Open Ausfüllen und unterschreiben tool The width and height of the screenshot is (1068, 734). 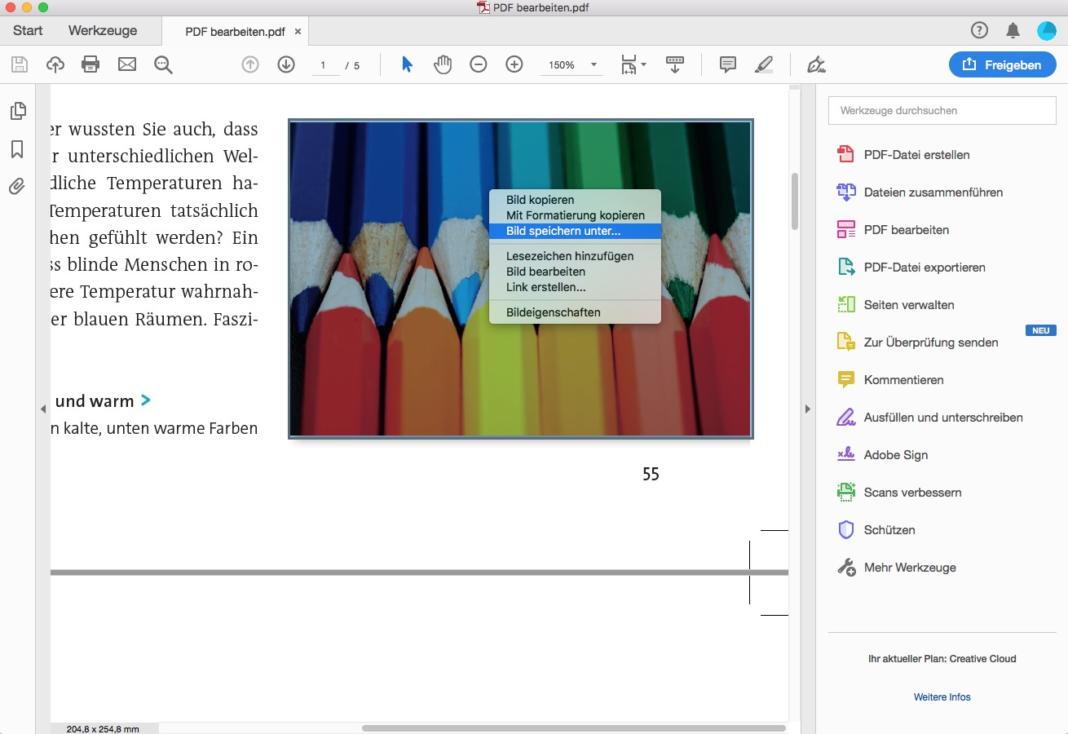click(x=930, y=417)
